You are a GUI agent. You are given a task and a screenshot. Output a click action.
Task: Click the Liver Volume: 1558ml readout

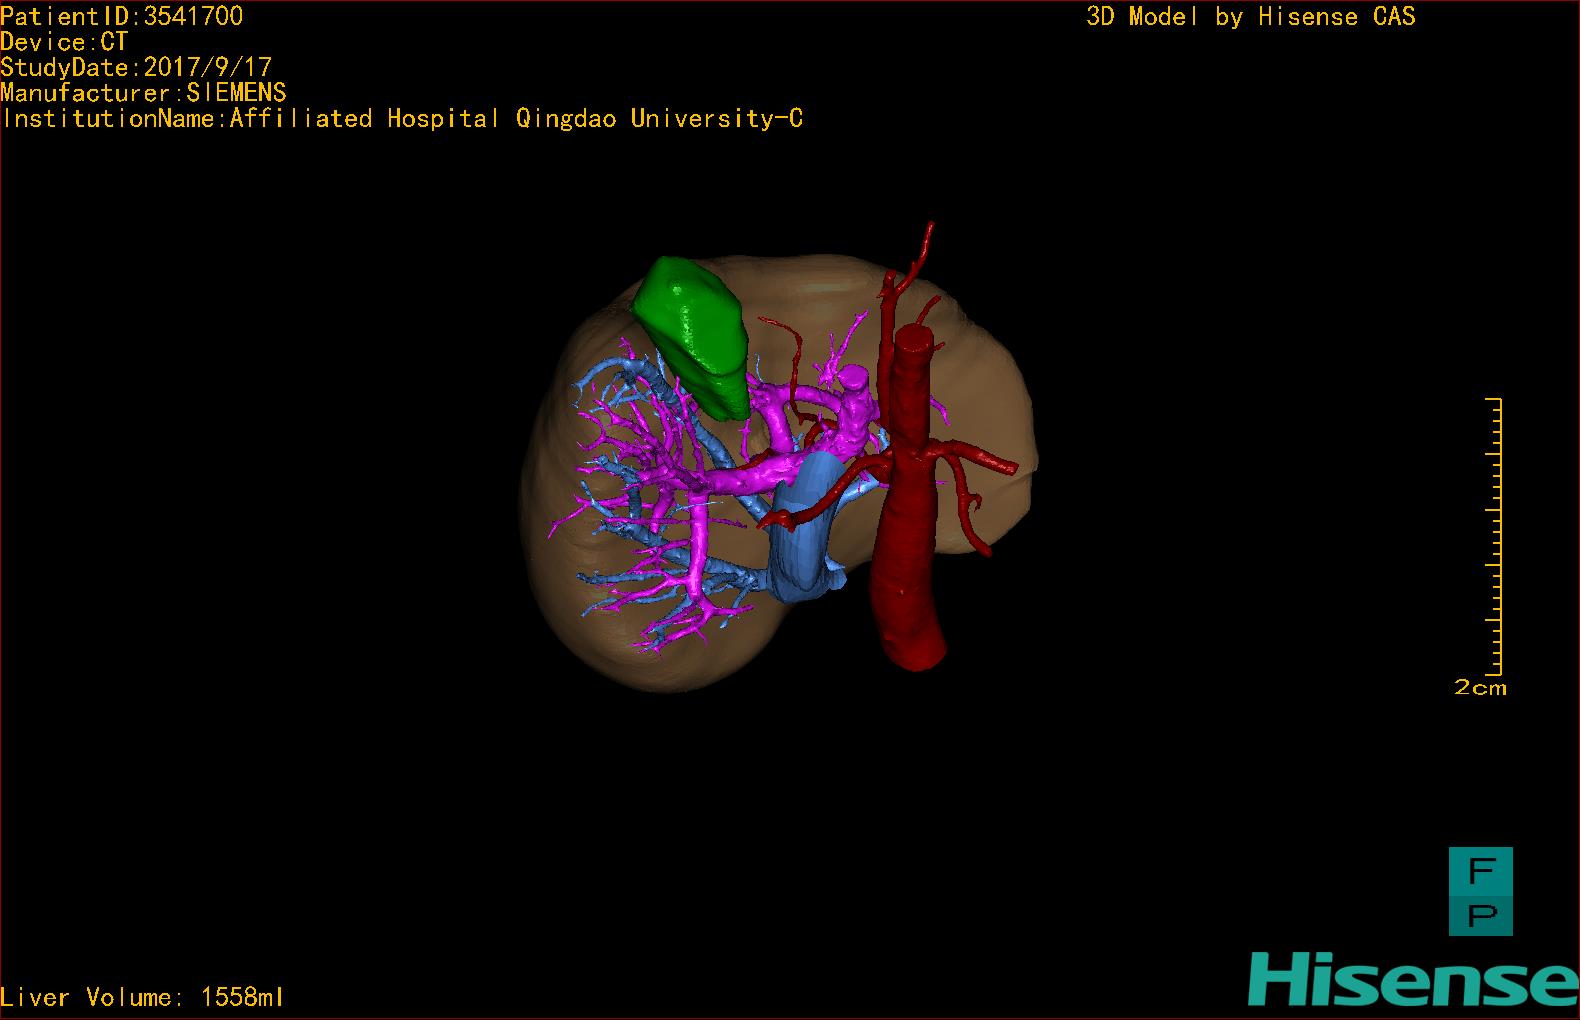coord(142,997)
